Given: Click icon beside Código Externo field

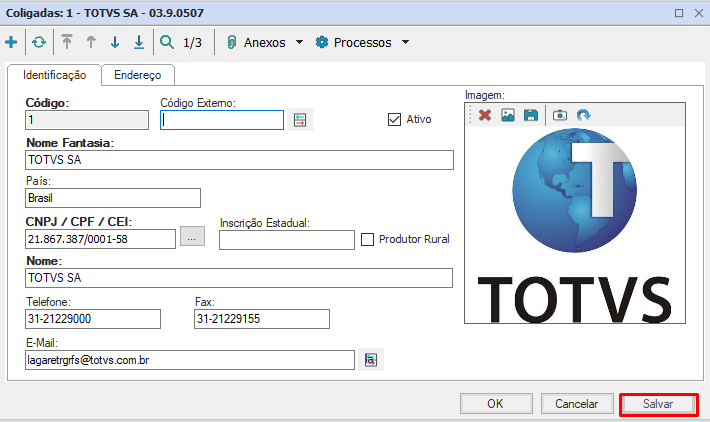Looking at the screenshot, I should click(300, 120).
